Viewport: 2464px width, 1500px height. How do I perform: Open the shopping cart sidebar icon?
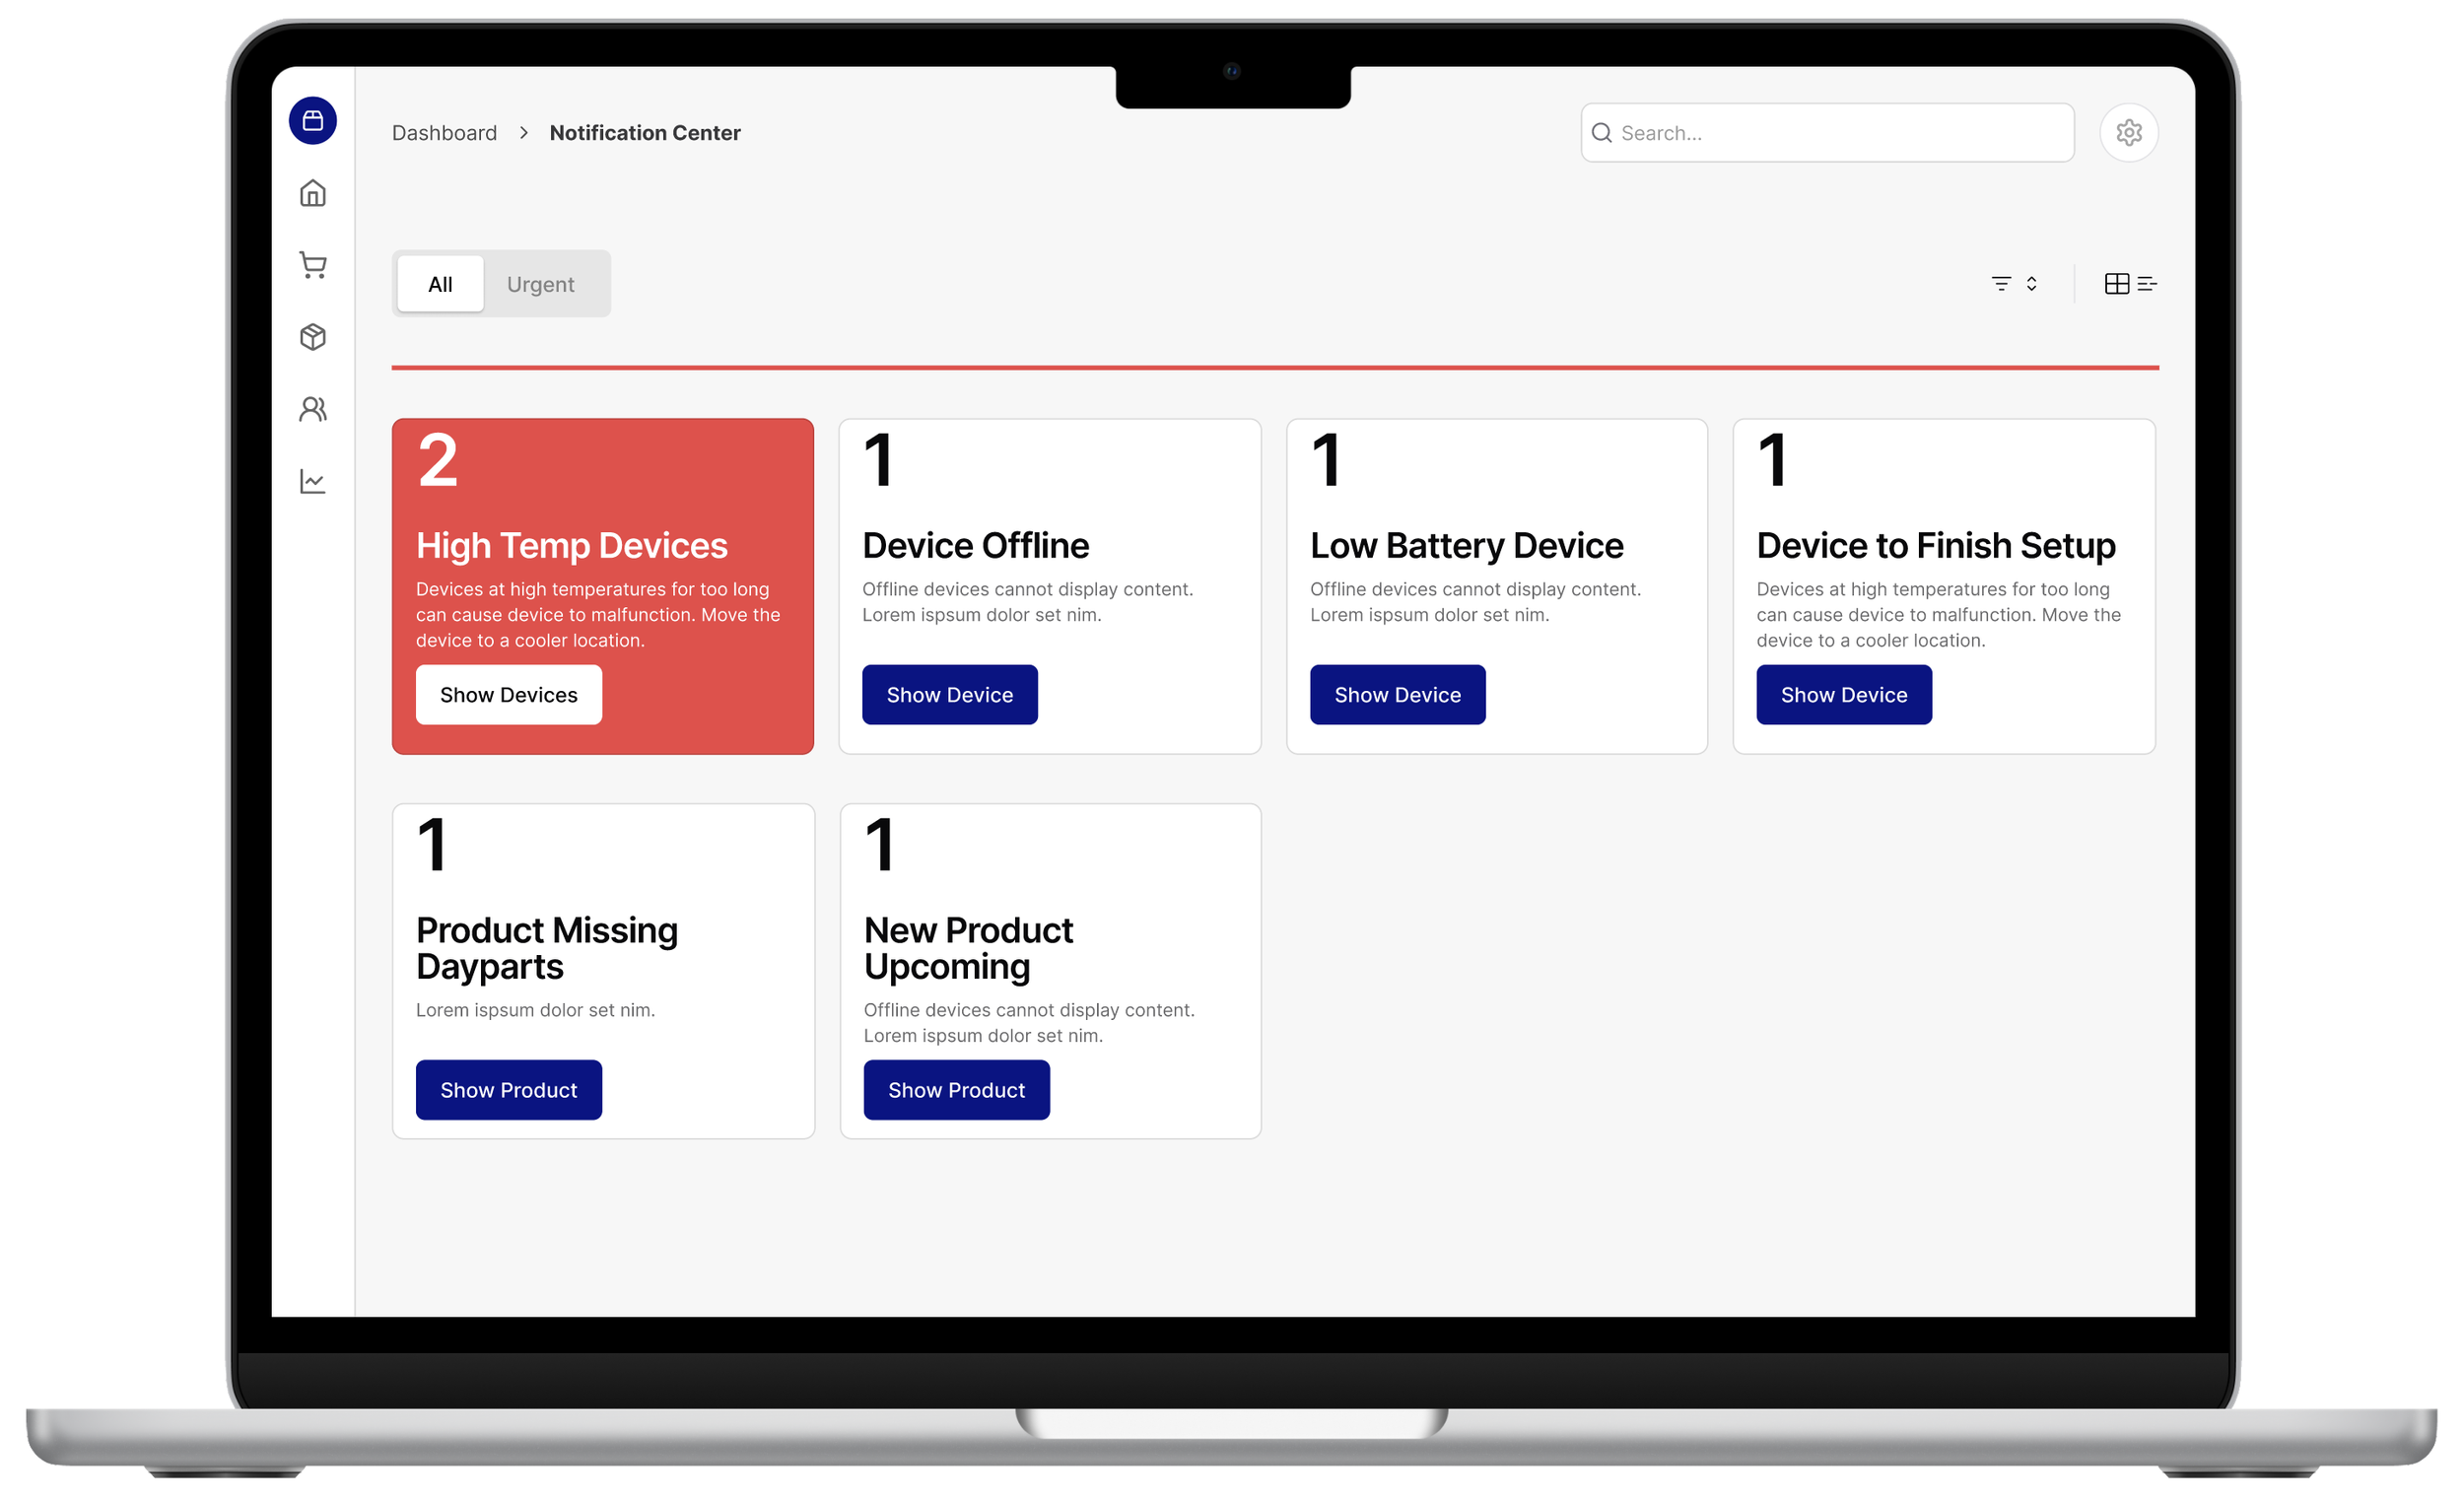[313, 265]
